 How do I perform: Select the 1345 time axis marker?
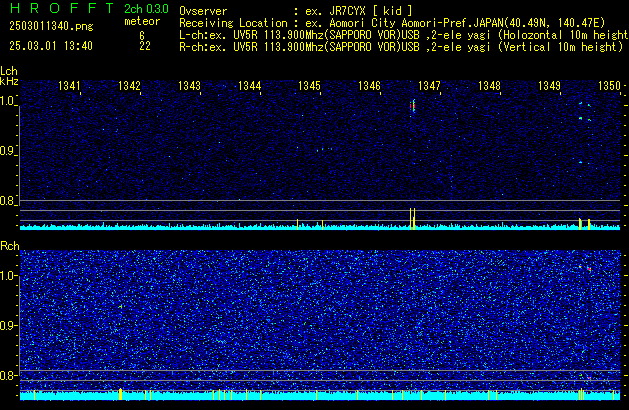310,86
